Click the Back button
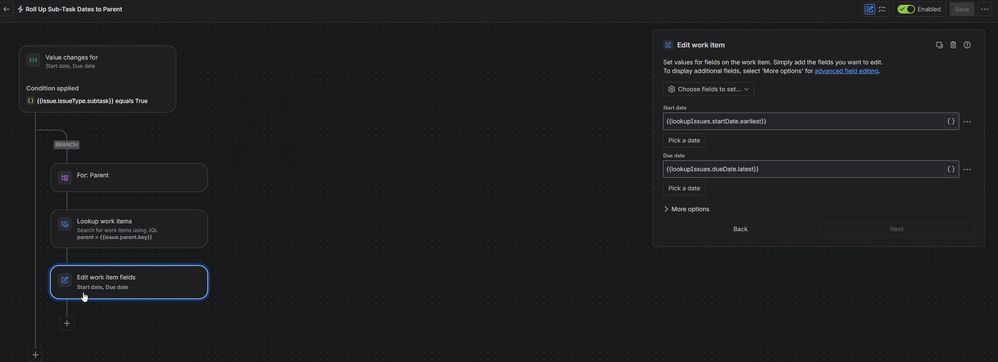 (x=740, y=228)
